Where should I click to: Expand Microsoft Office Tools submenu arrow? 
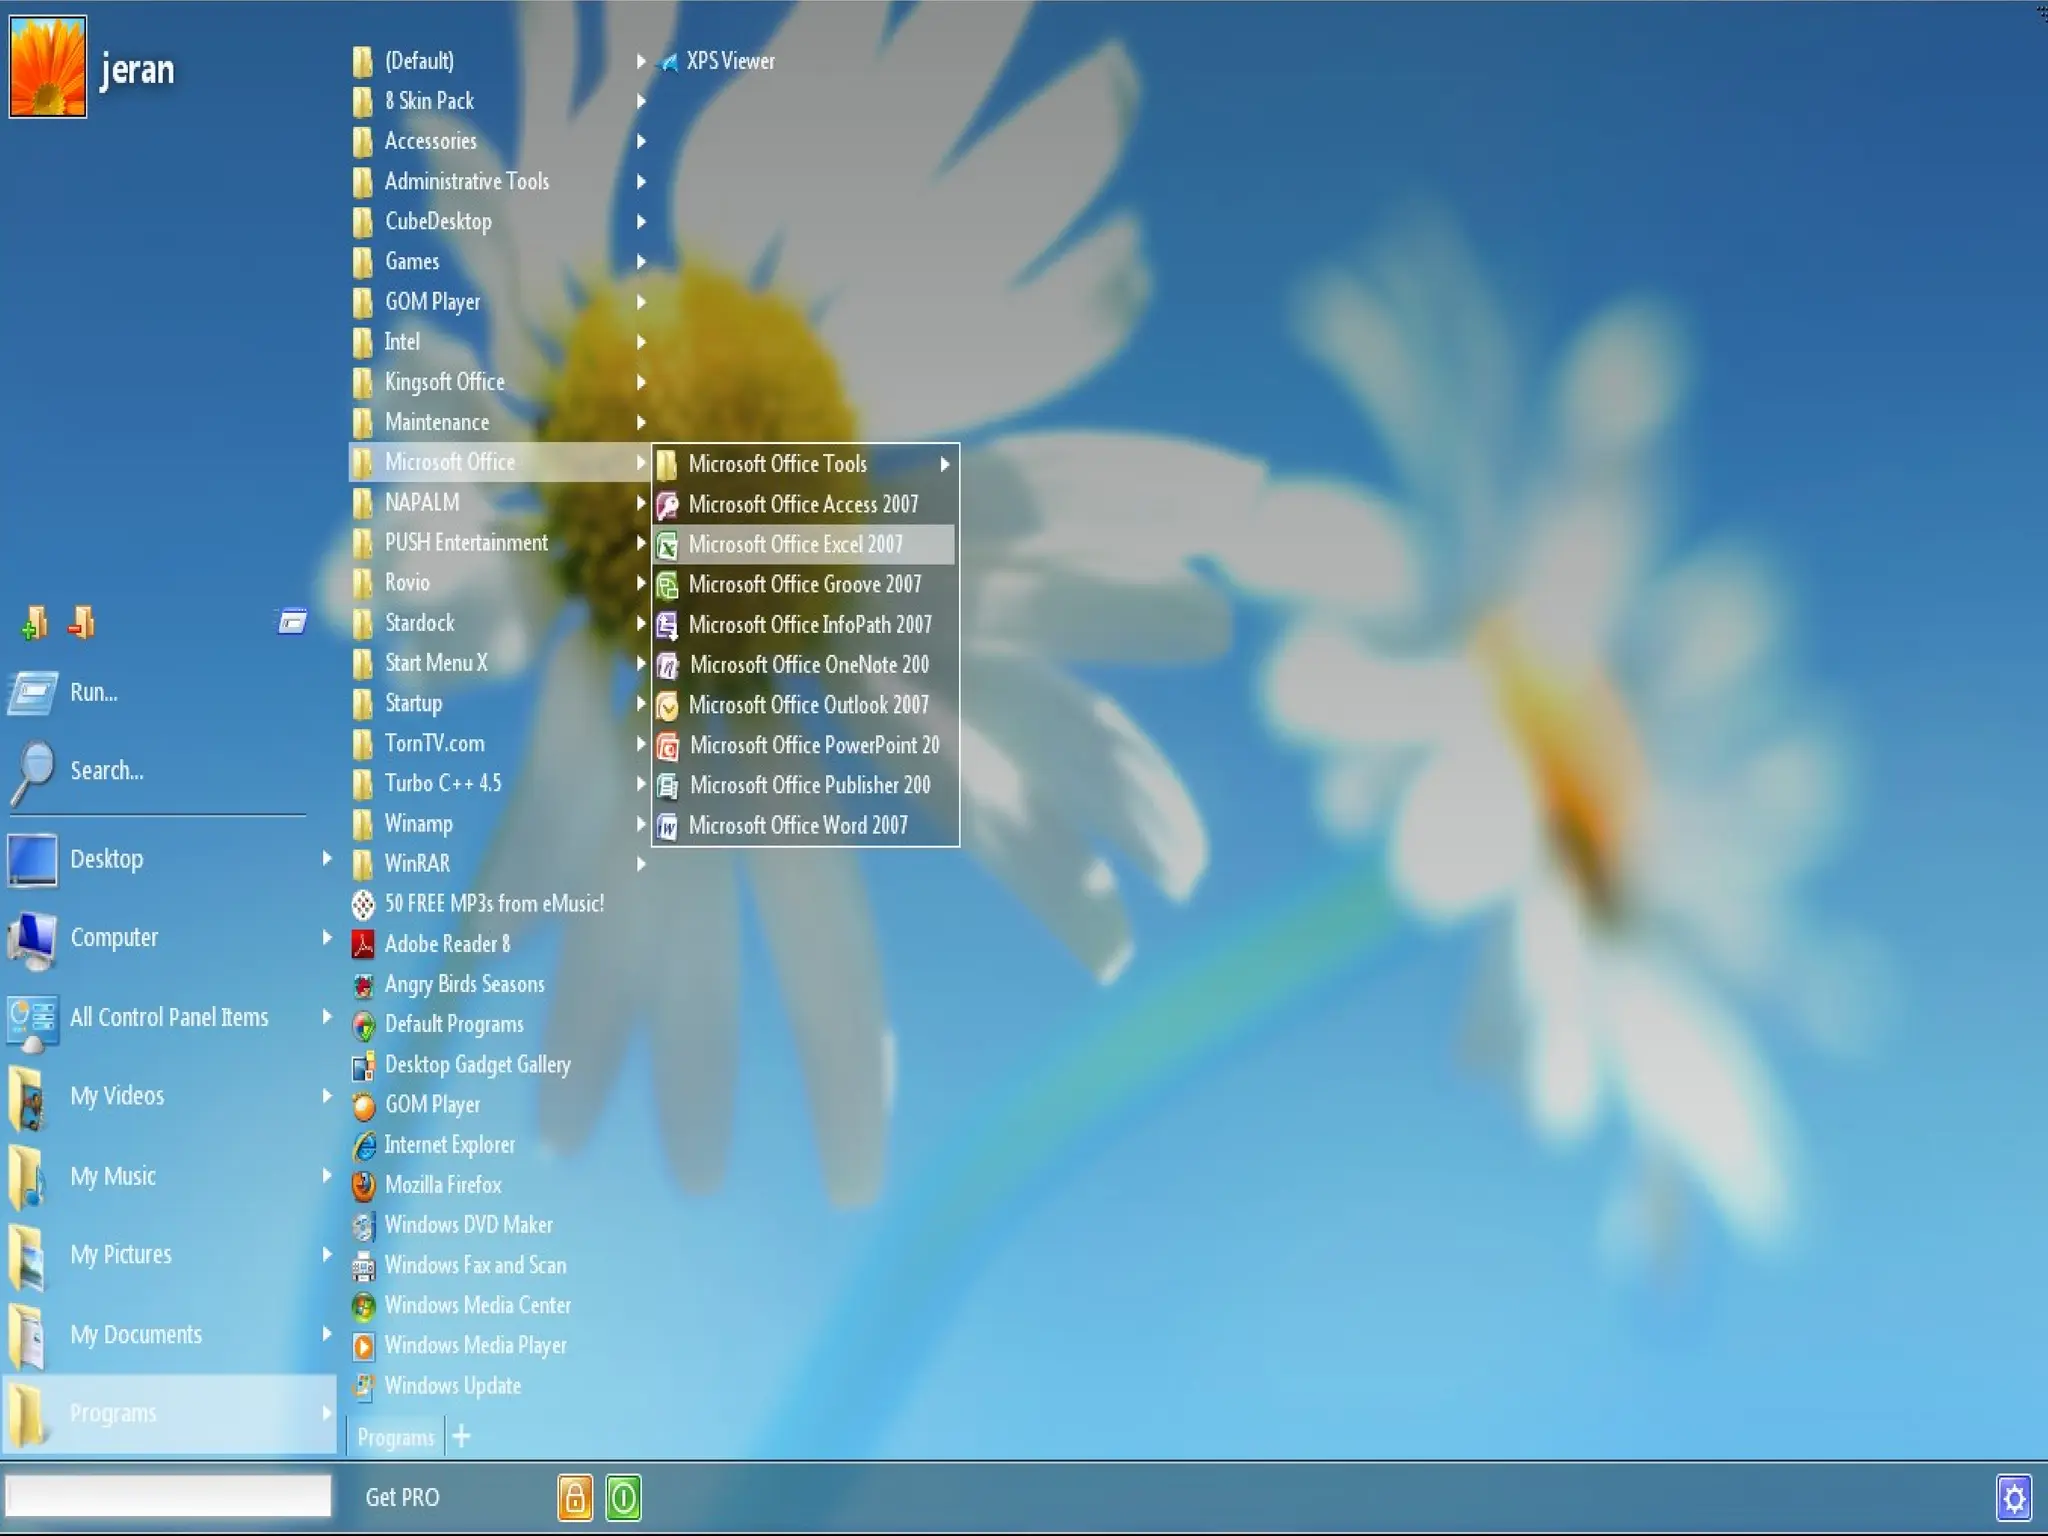944,464
